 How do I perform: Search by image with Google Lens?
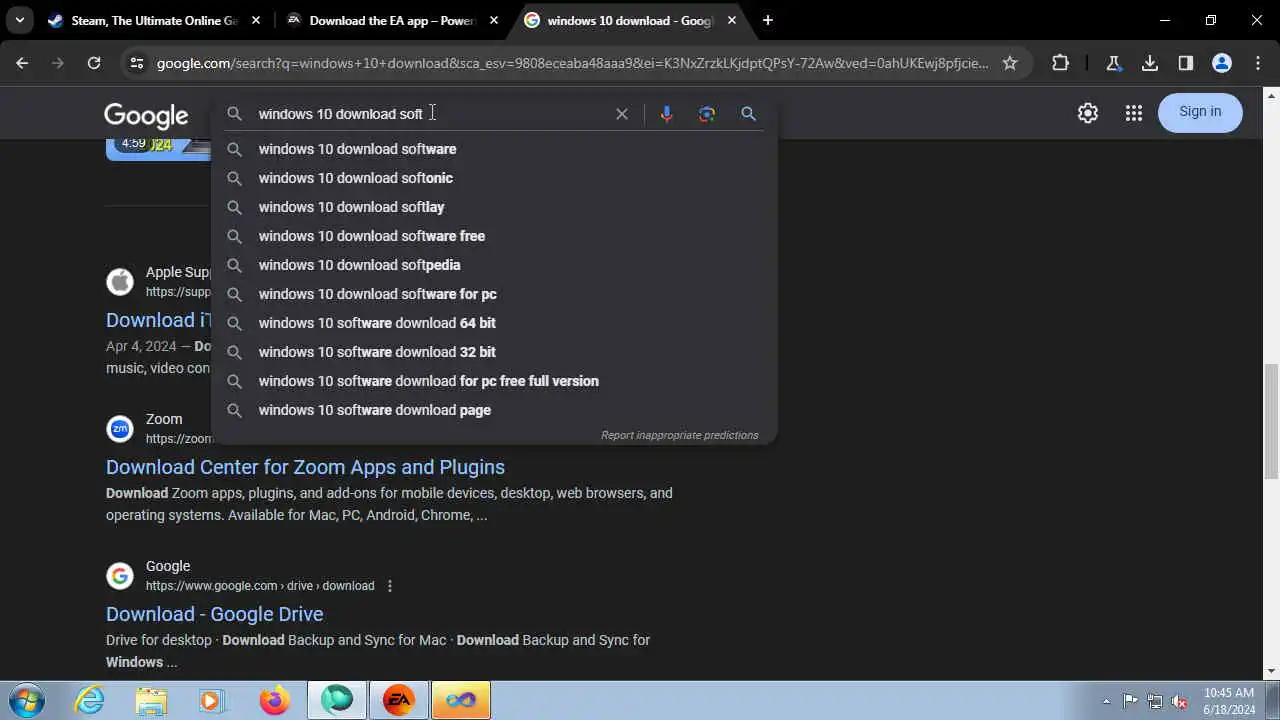click(707, 114)
